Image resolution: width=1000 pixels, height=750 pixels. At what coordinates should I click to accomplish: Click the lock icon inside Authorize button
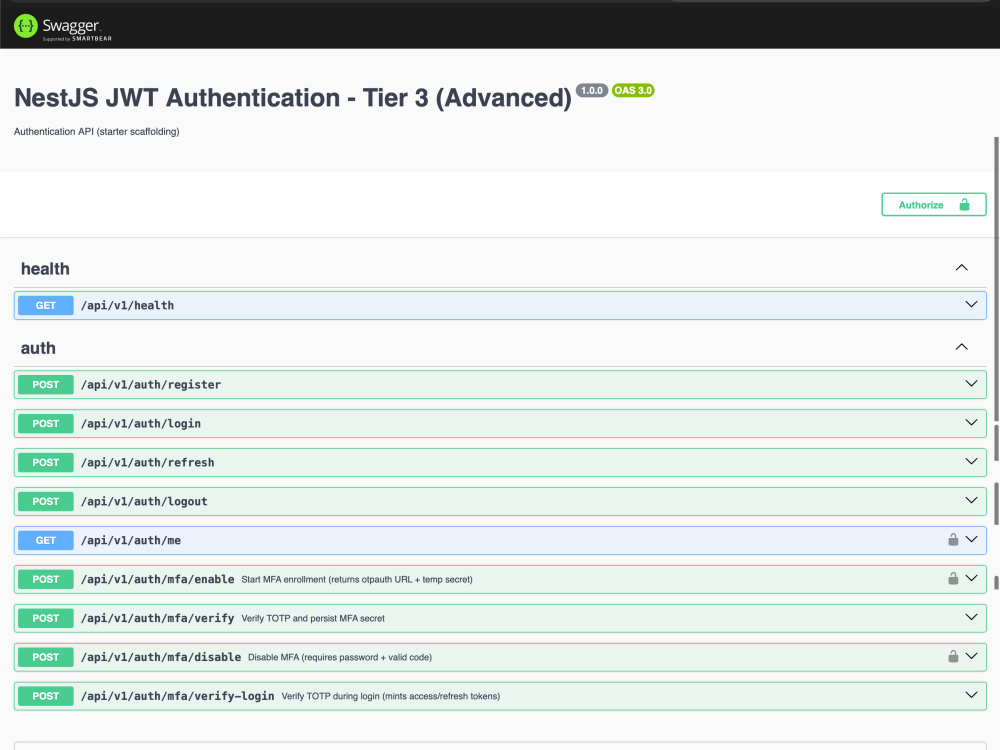(x=964, y=204)
